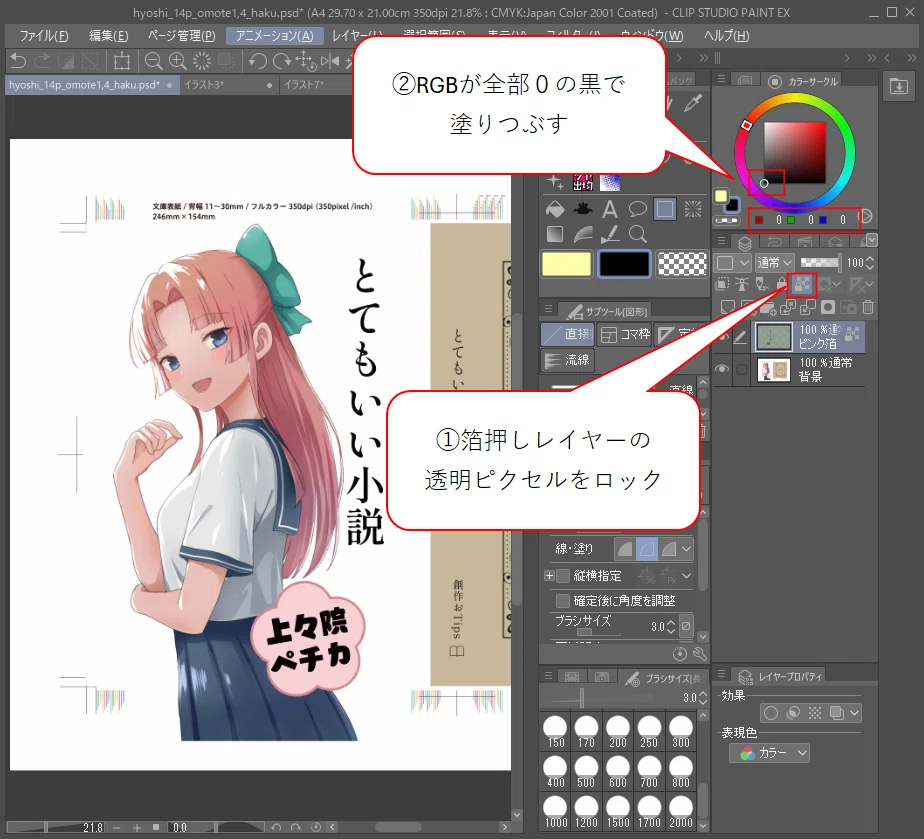Select the Figure tool

pyautogui.click(x=665, y=209)
